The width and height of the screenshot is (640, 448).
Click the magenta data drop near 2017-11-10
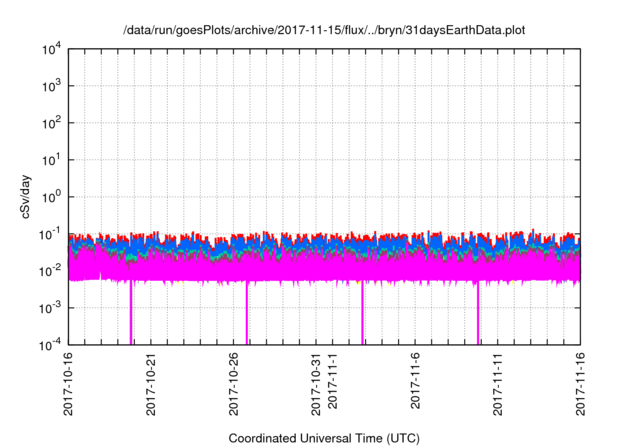click(478, 314)
